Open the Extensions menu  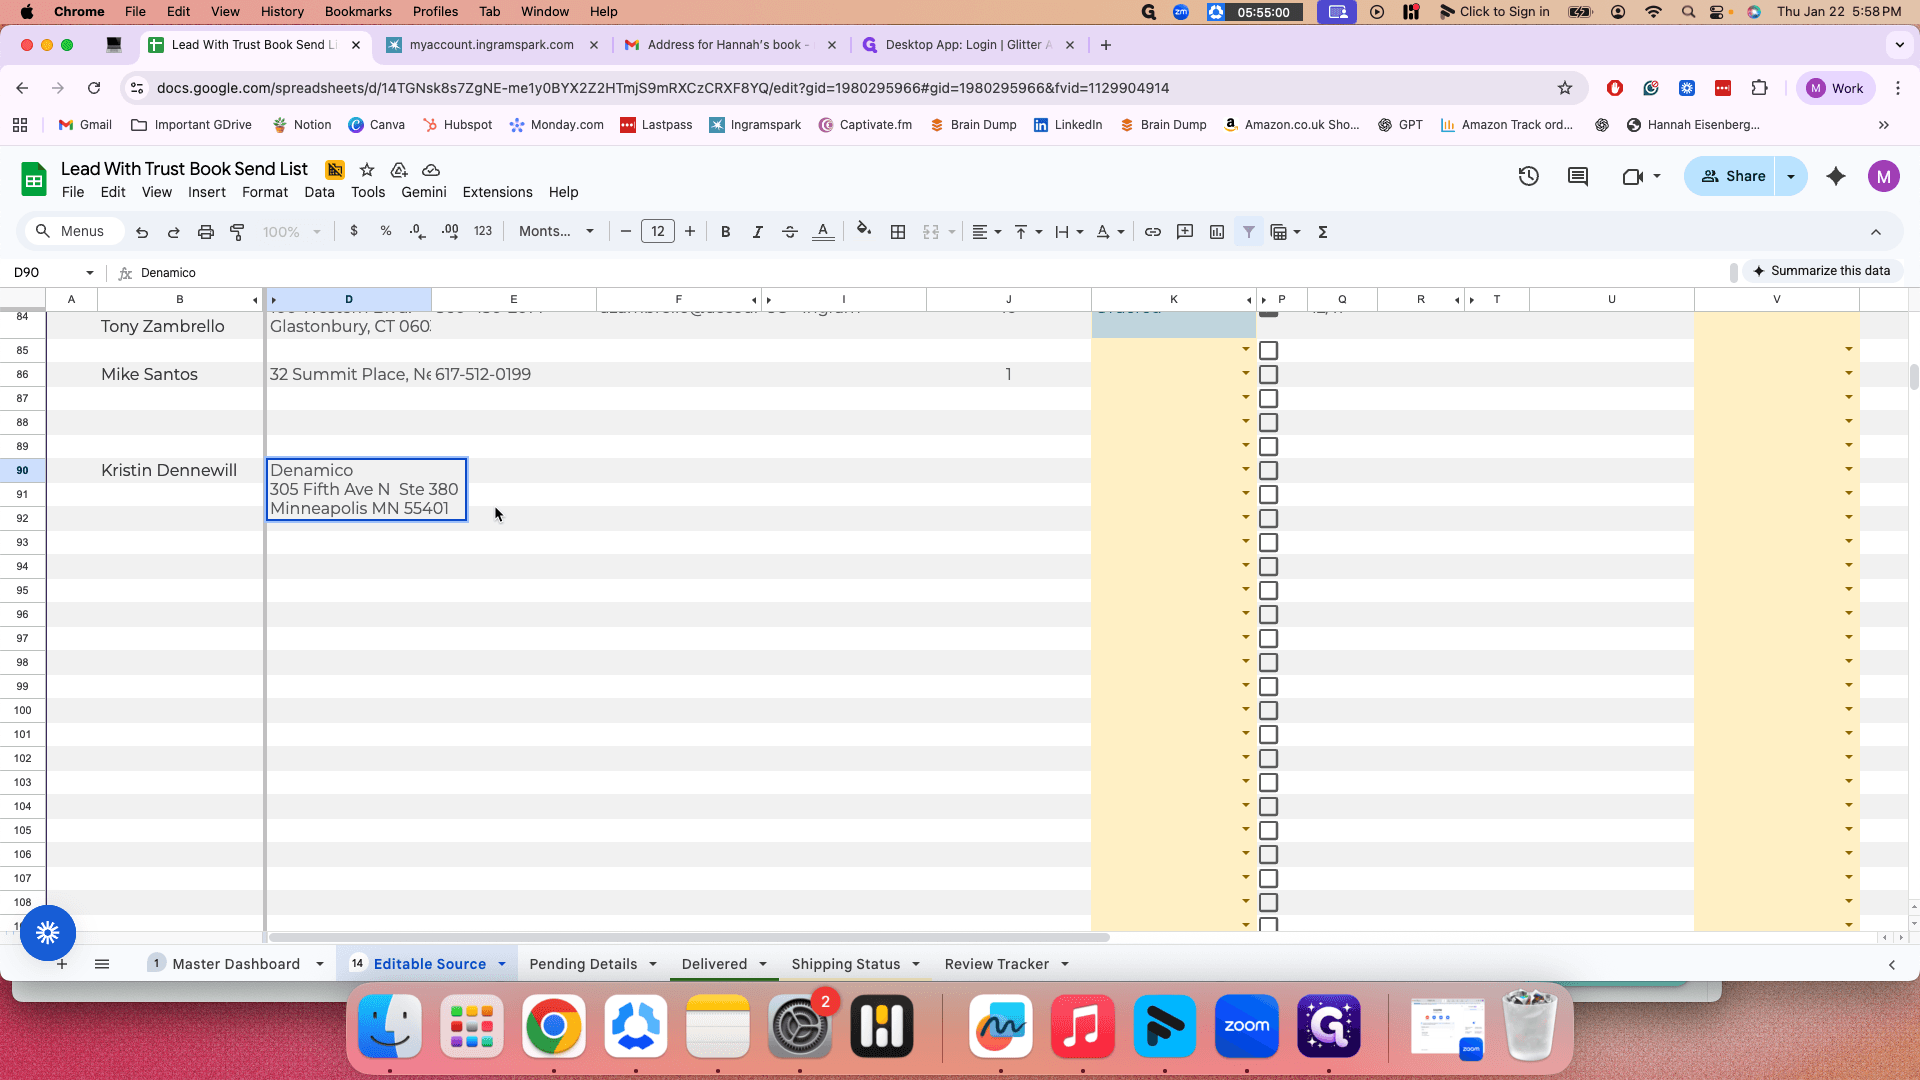(x=497, y=192)
